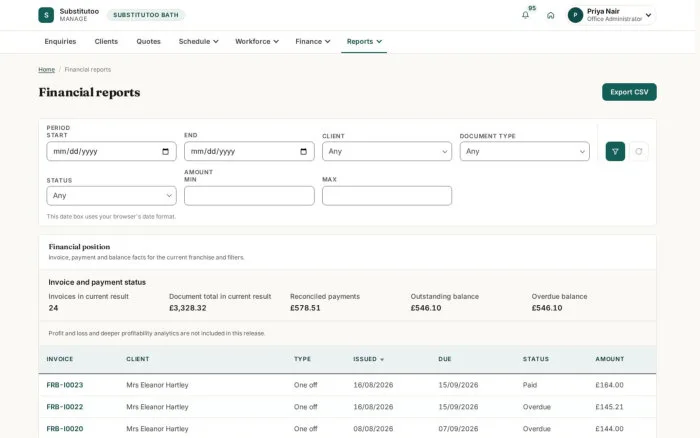Click the home icon in header
This screenshot has width=700, height=438.
point(550,15)
